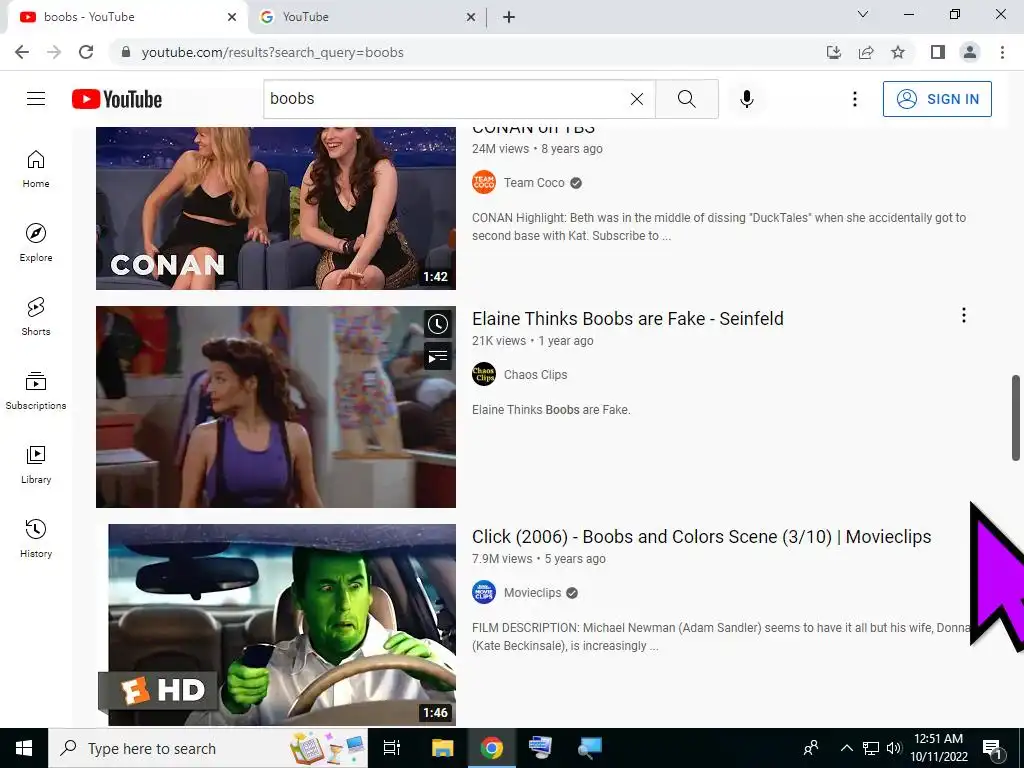Click the SIGN IN button
1024x768 pixels.
(937, 99)
